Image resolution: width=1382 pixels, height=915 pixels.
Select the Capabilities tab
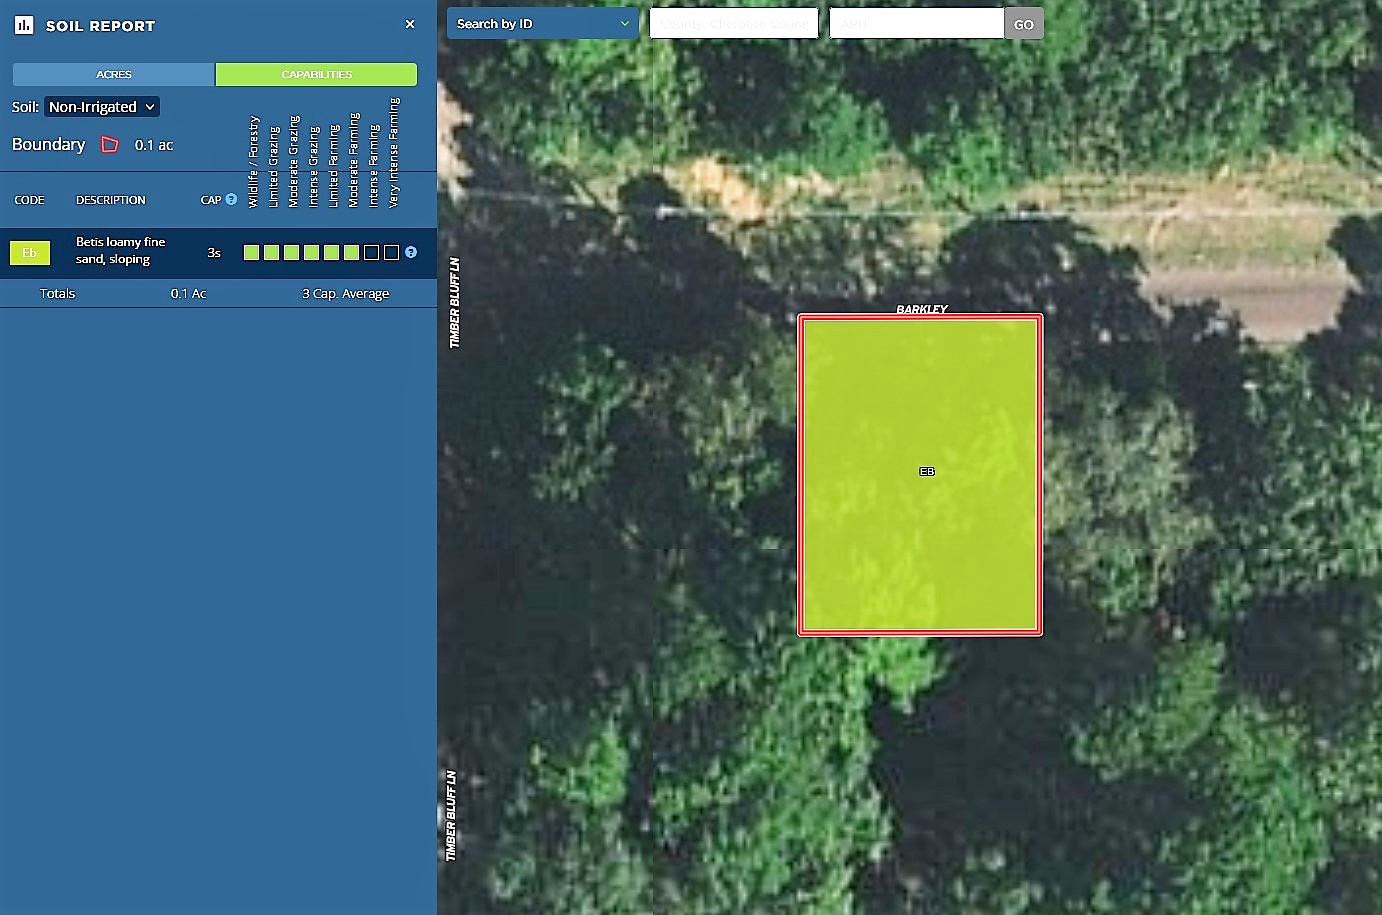[316, 74]
